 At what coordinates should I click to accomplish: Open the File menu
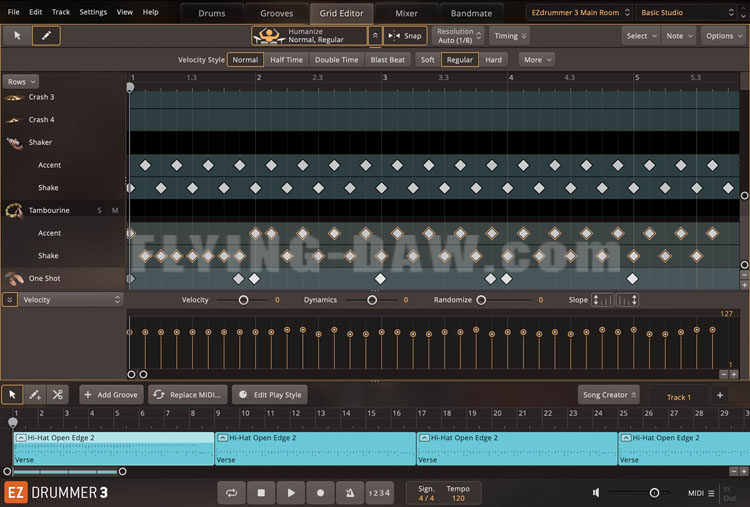13,12
